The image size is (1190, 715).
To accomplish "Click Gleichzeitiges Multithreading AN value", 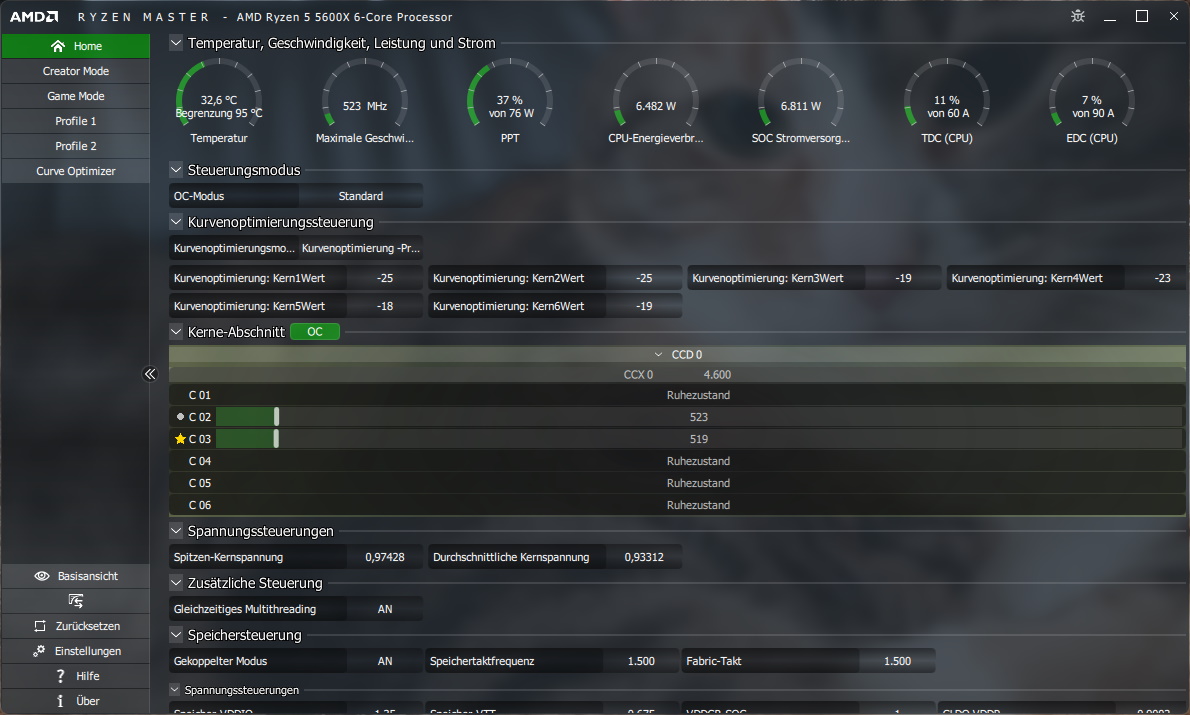I will click(385, 609).
